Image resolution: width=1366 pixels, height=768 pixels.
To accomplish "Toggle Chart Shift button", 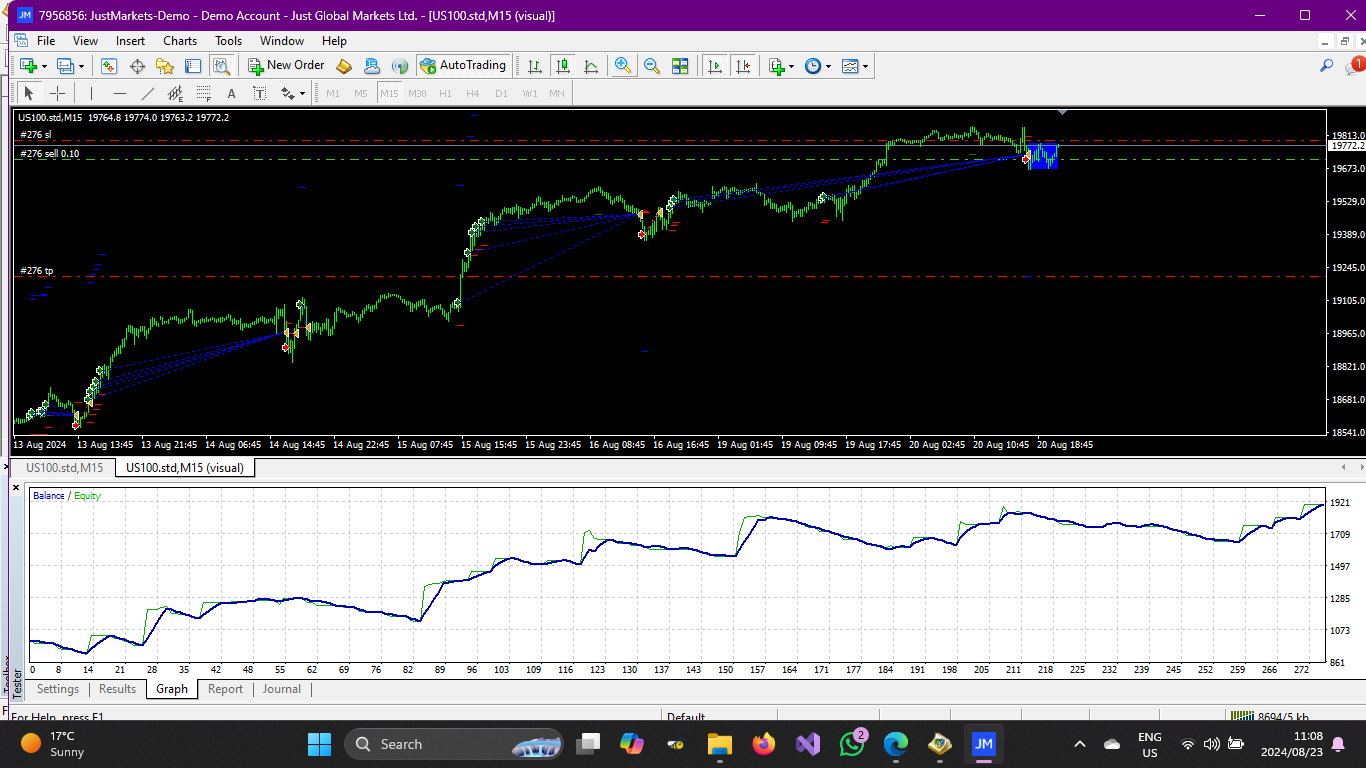I will pyautogui.click(x=743, y=66).
